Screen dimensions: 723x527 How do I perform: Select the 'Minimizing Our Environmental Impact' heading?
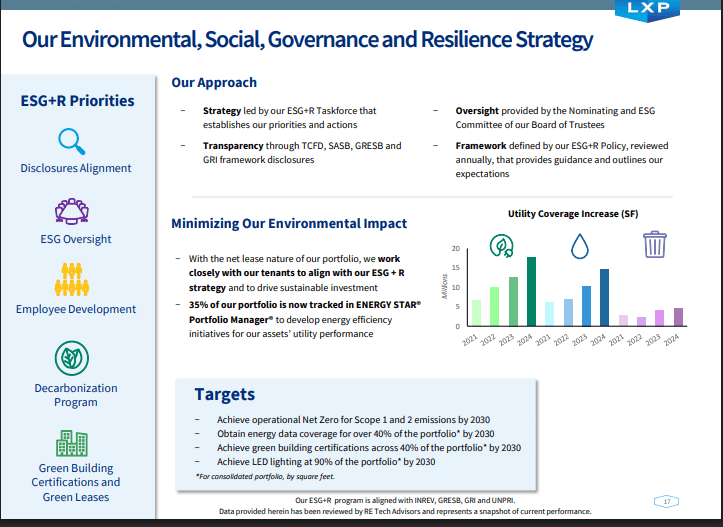coord(289,224)
